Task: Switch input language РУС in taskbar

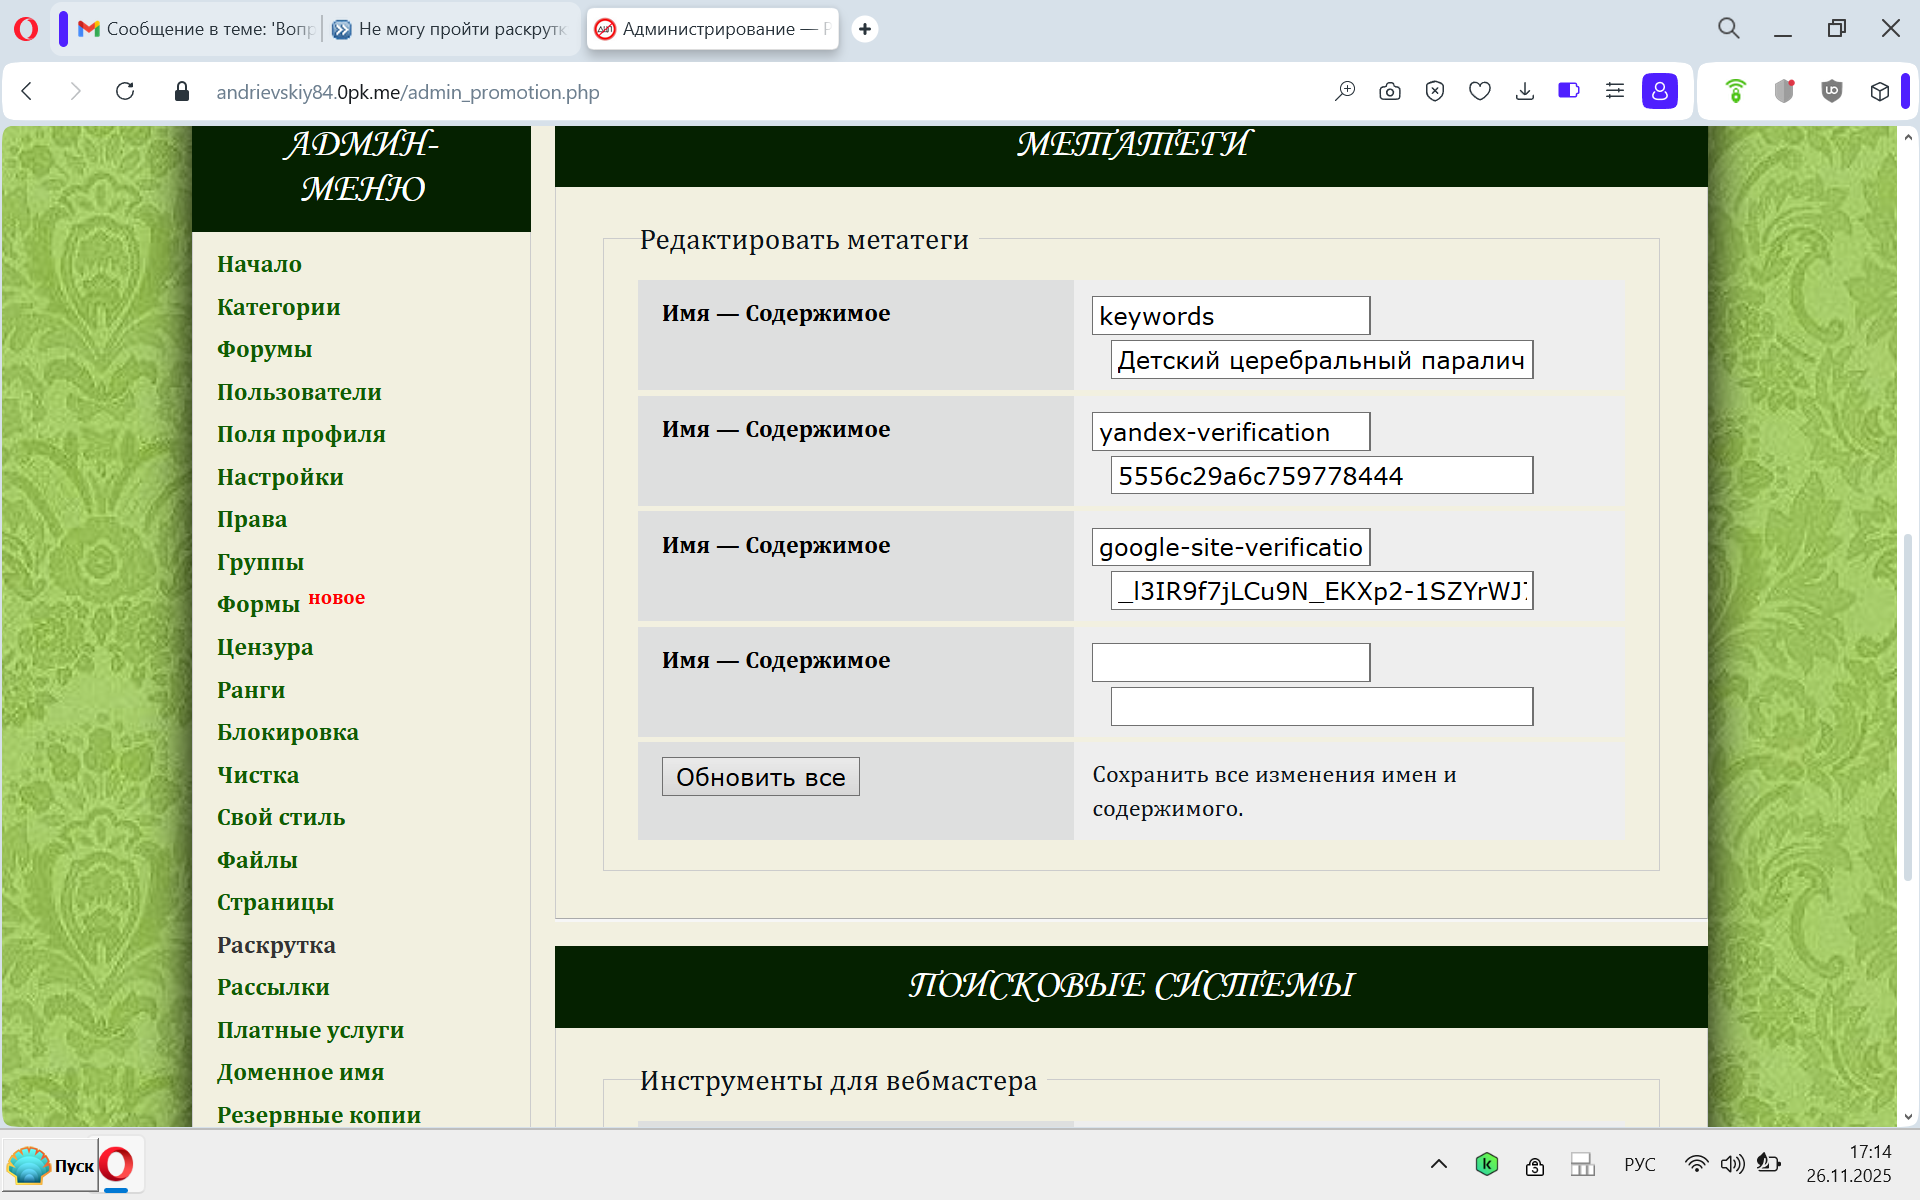Action: [x=1639, y=1164]
